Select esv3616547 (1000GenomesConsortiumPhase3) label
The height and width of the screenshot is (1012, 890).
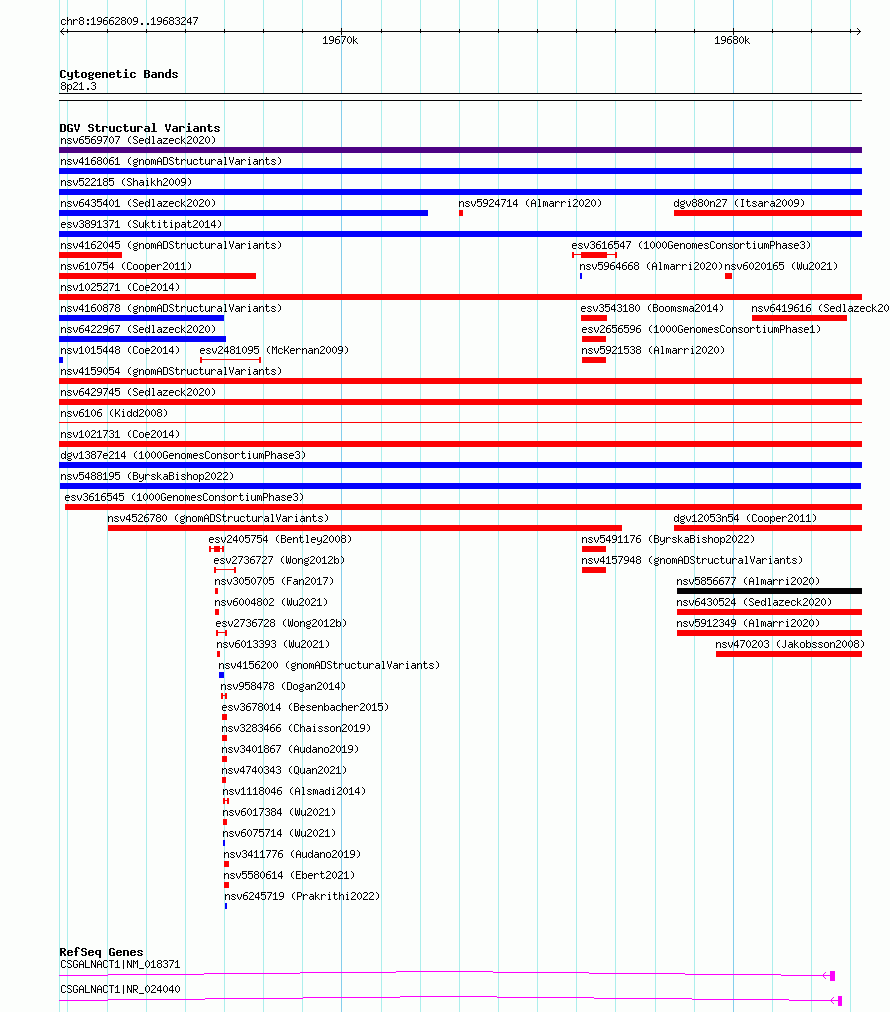tap(691, 245)
